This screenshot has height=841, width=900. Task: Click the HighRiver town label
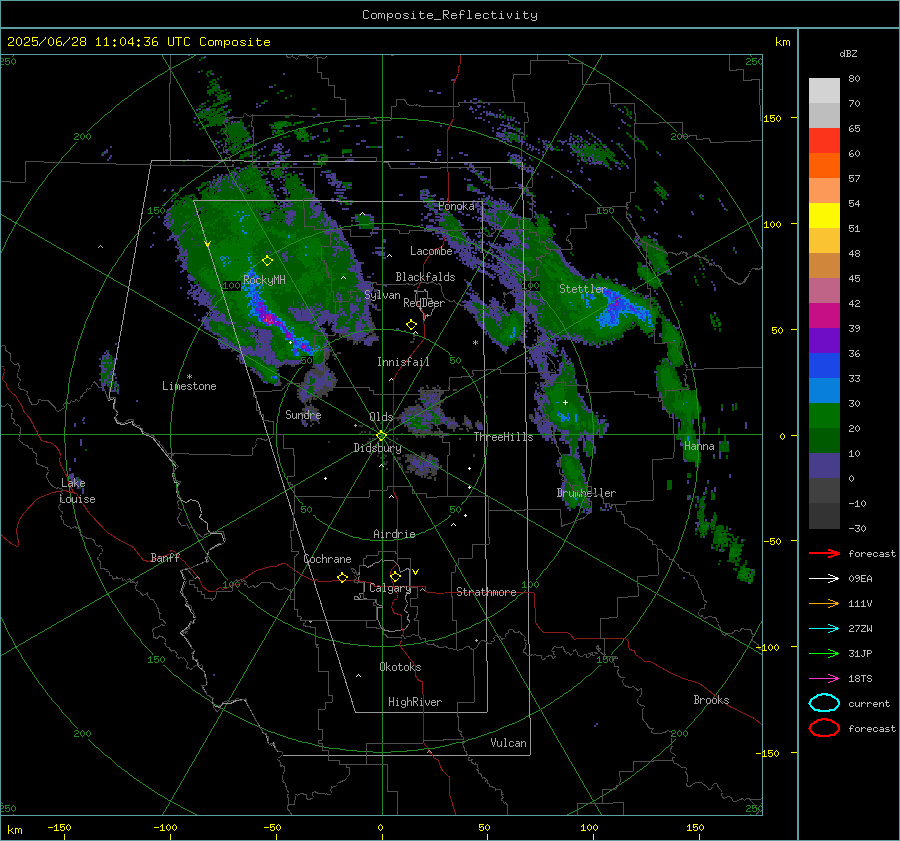415,702
